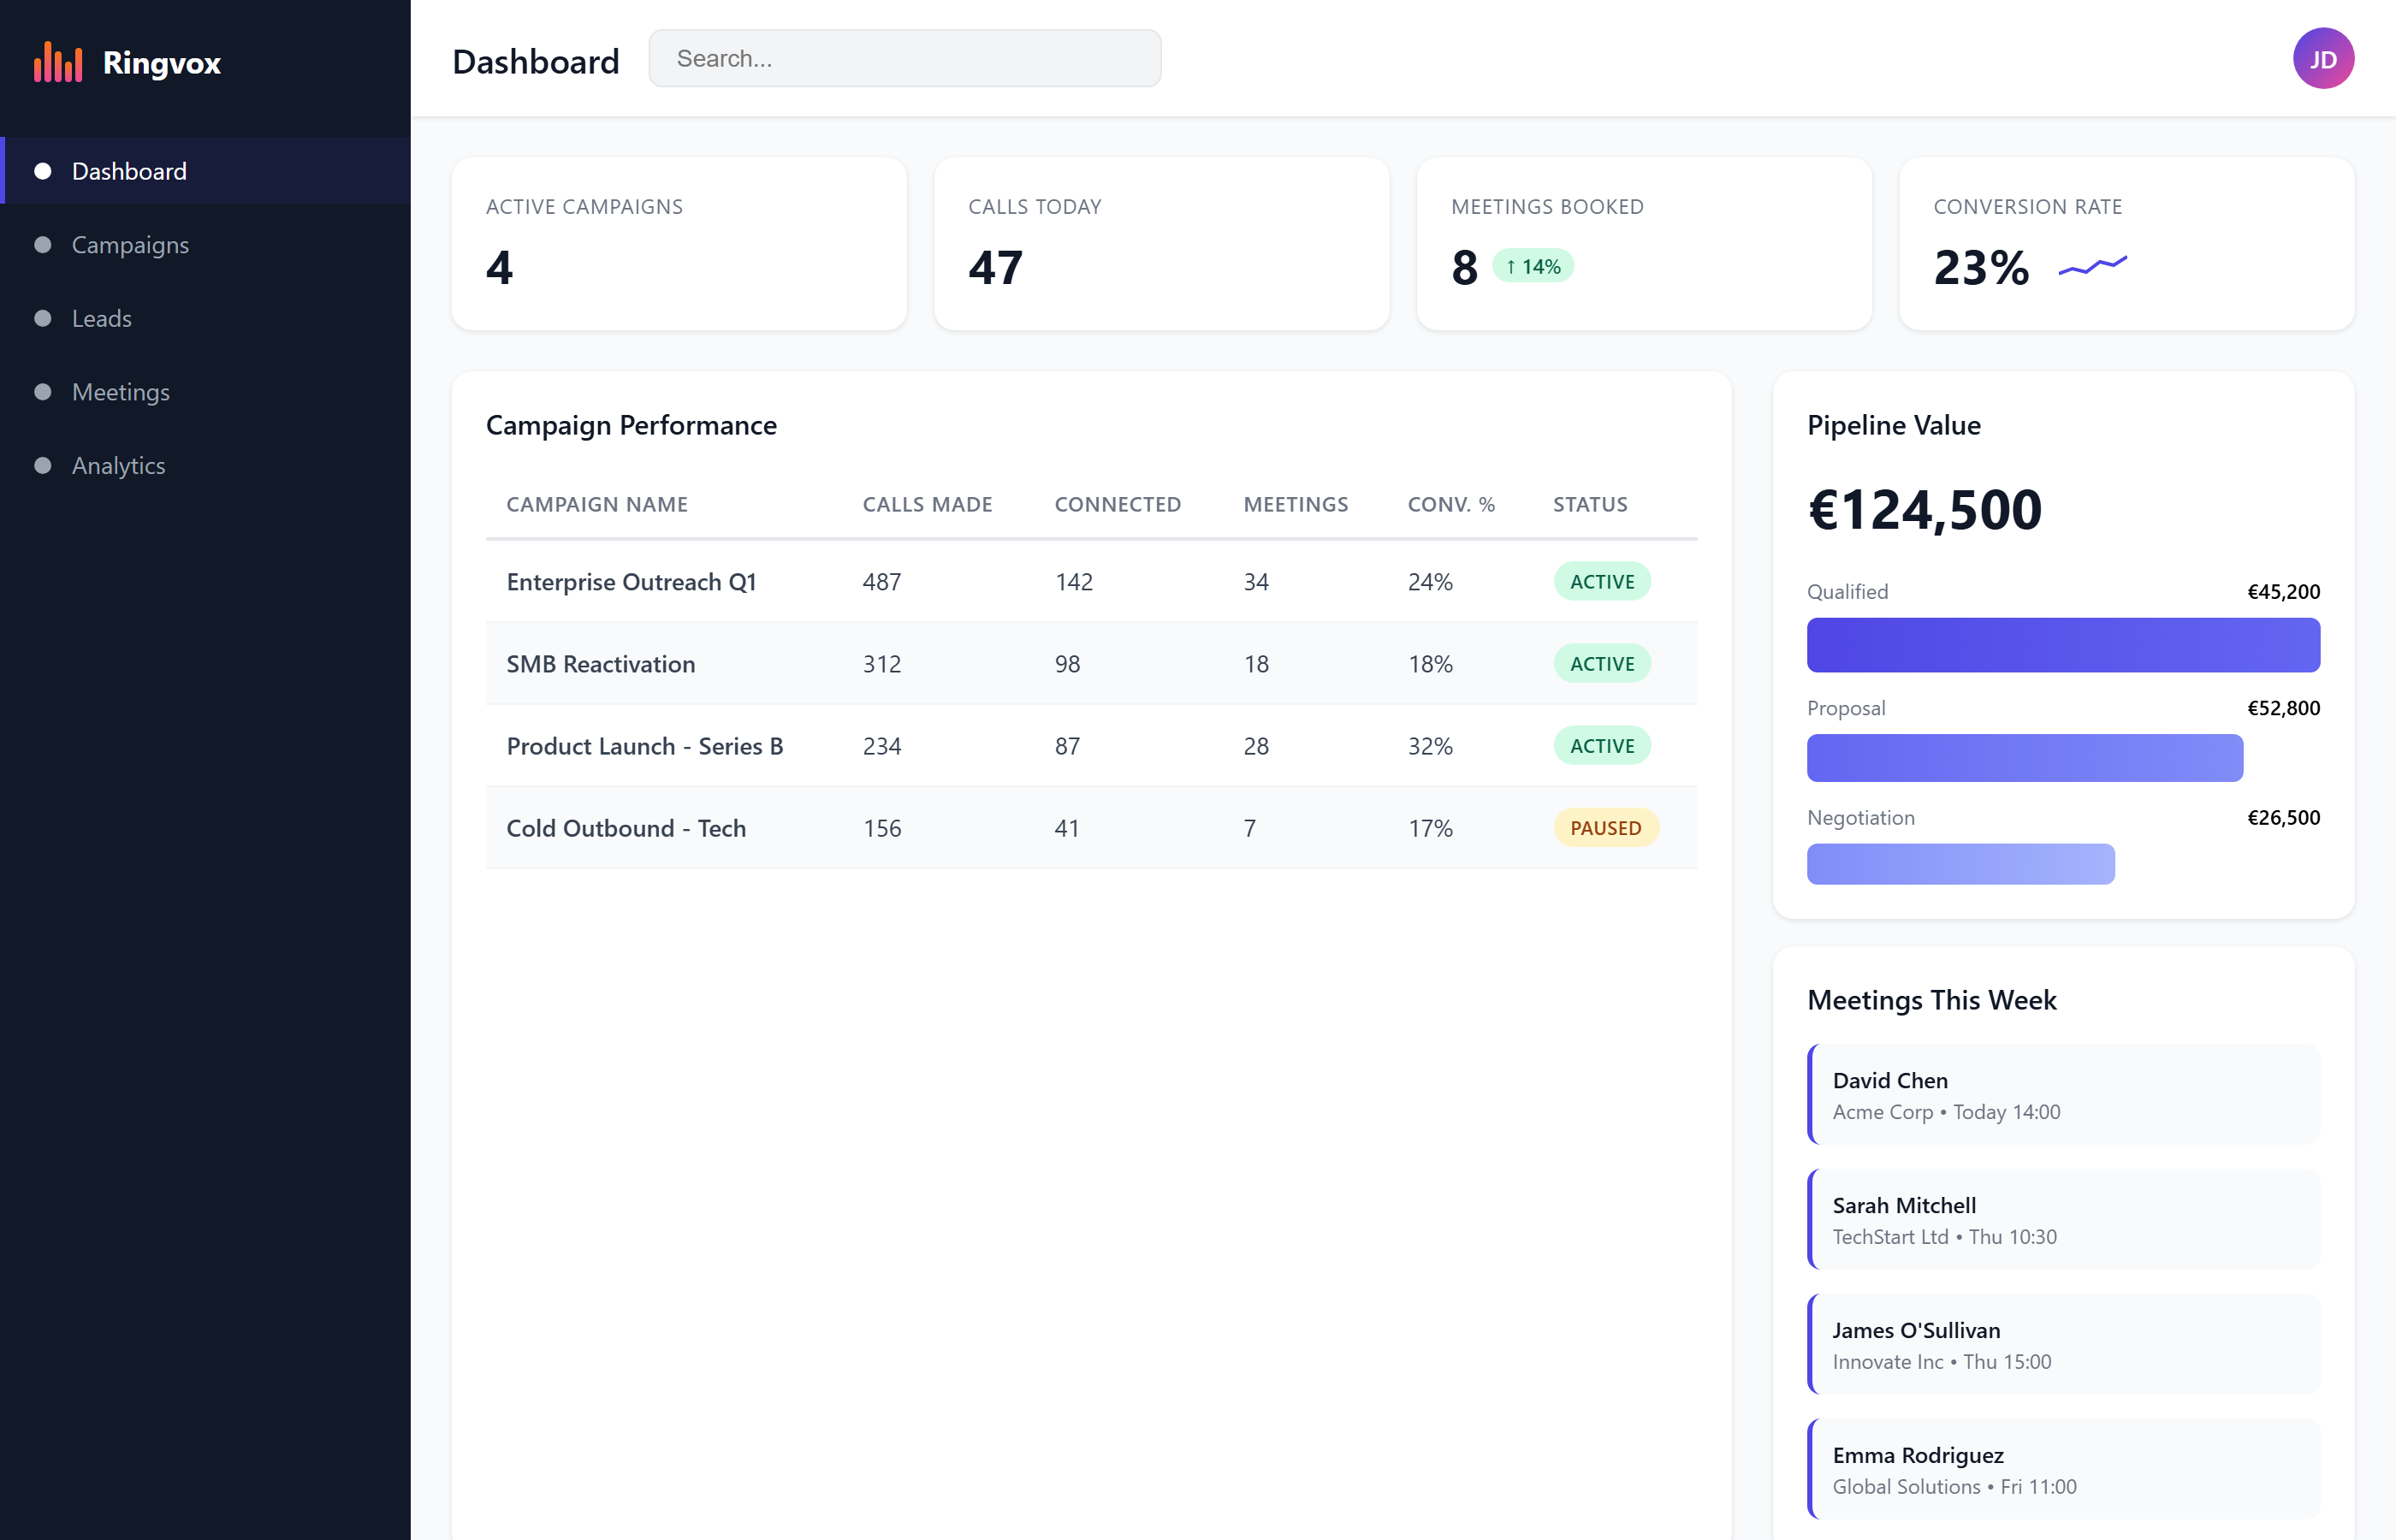Image resolution: width=2396 pixels, height=1540 pixels.
Task: Click into the Search field
Action: tap(904, 59)
